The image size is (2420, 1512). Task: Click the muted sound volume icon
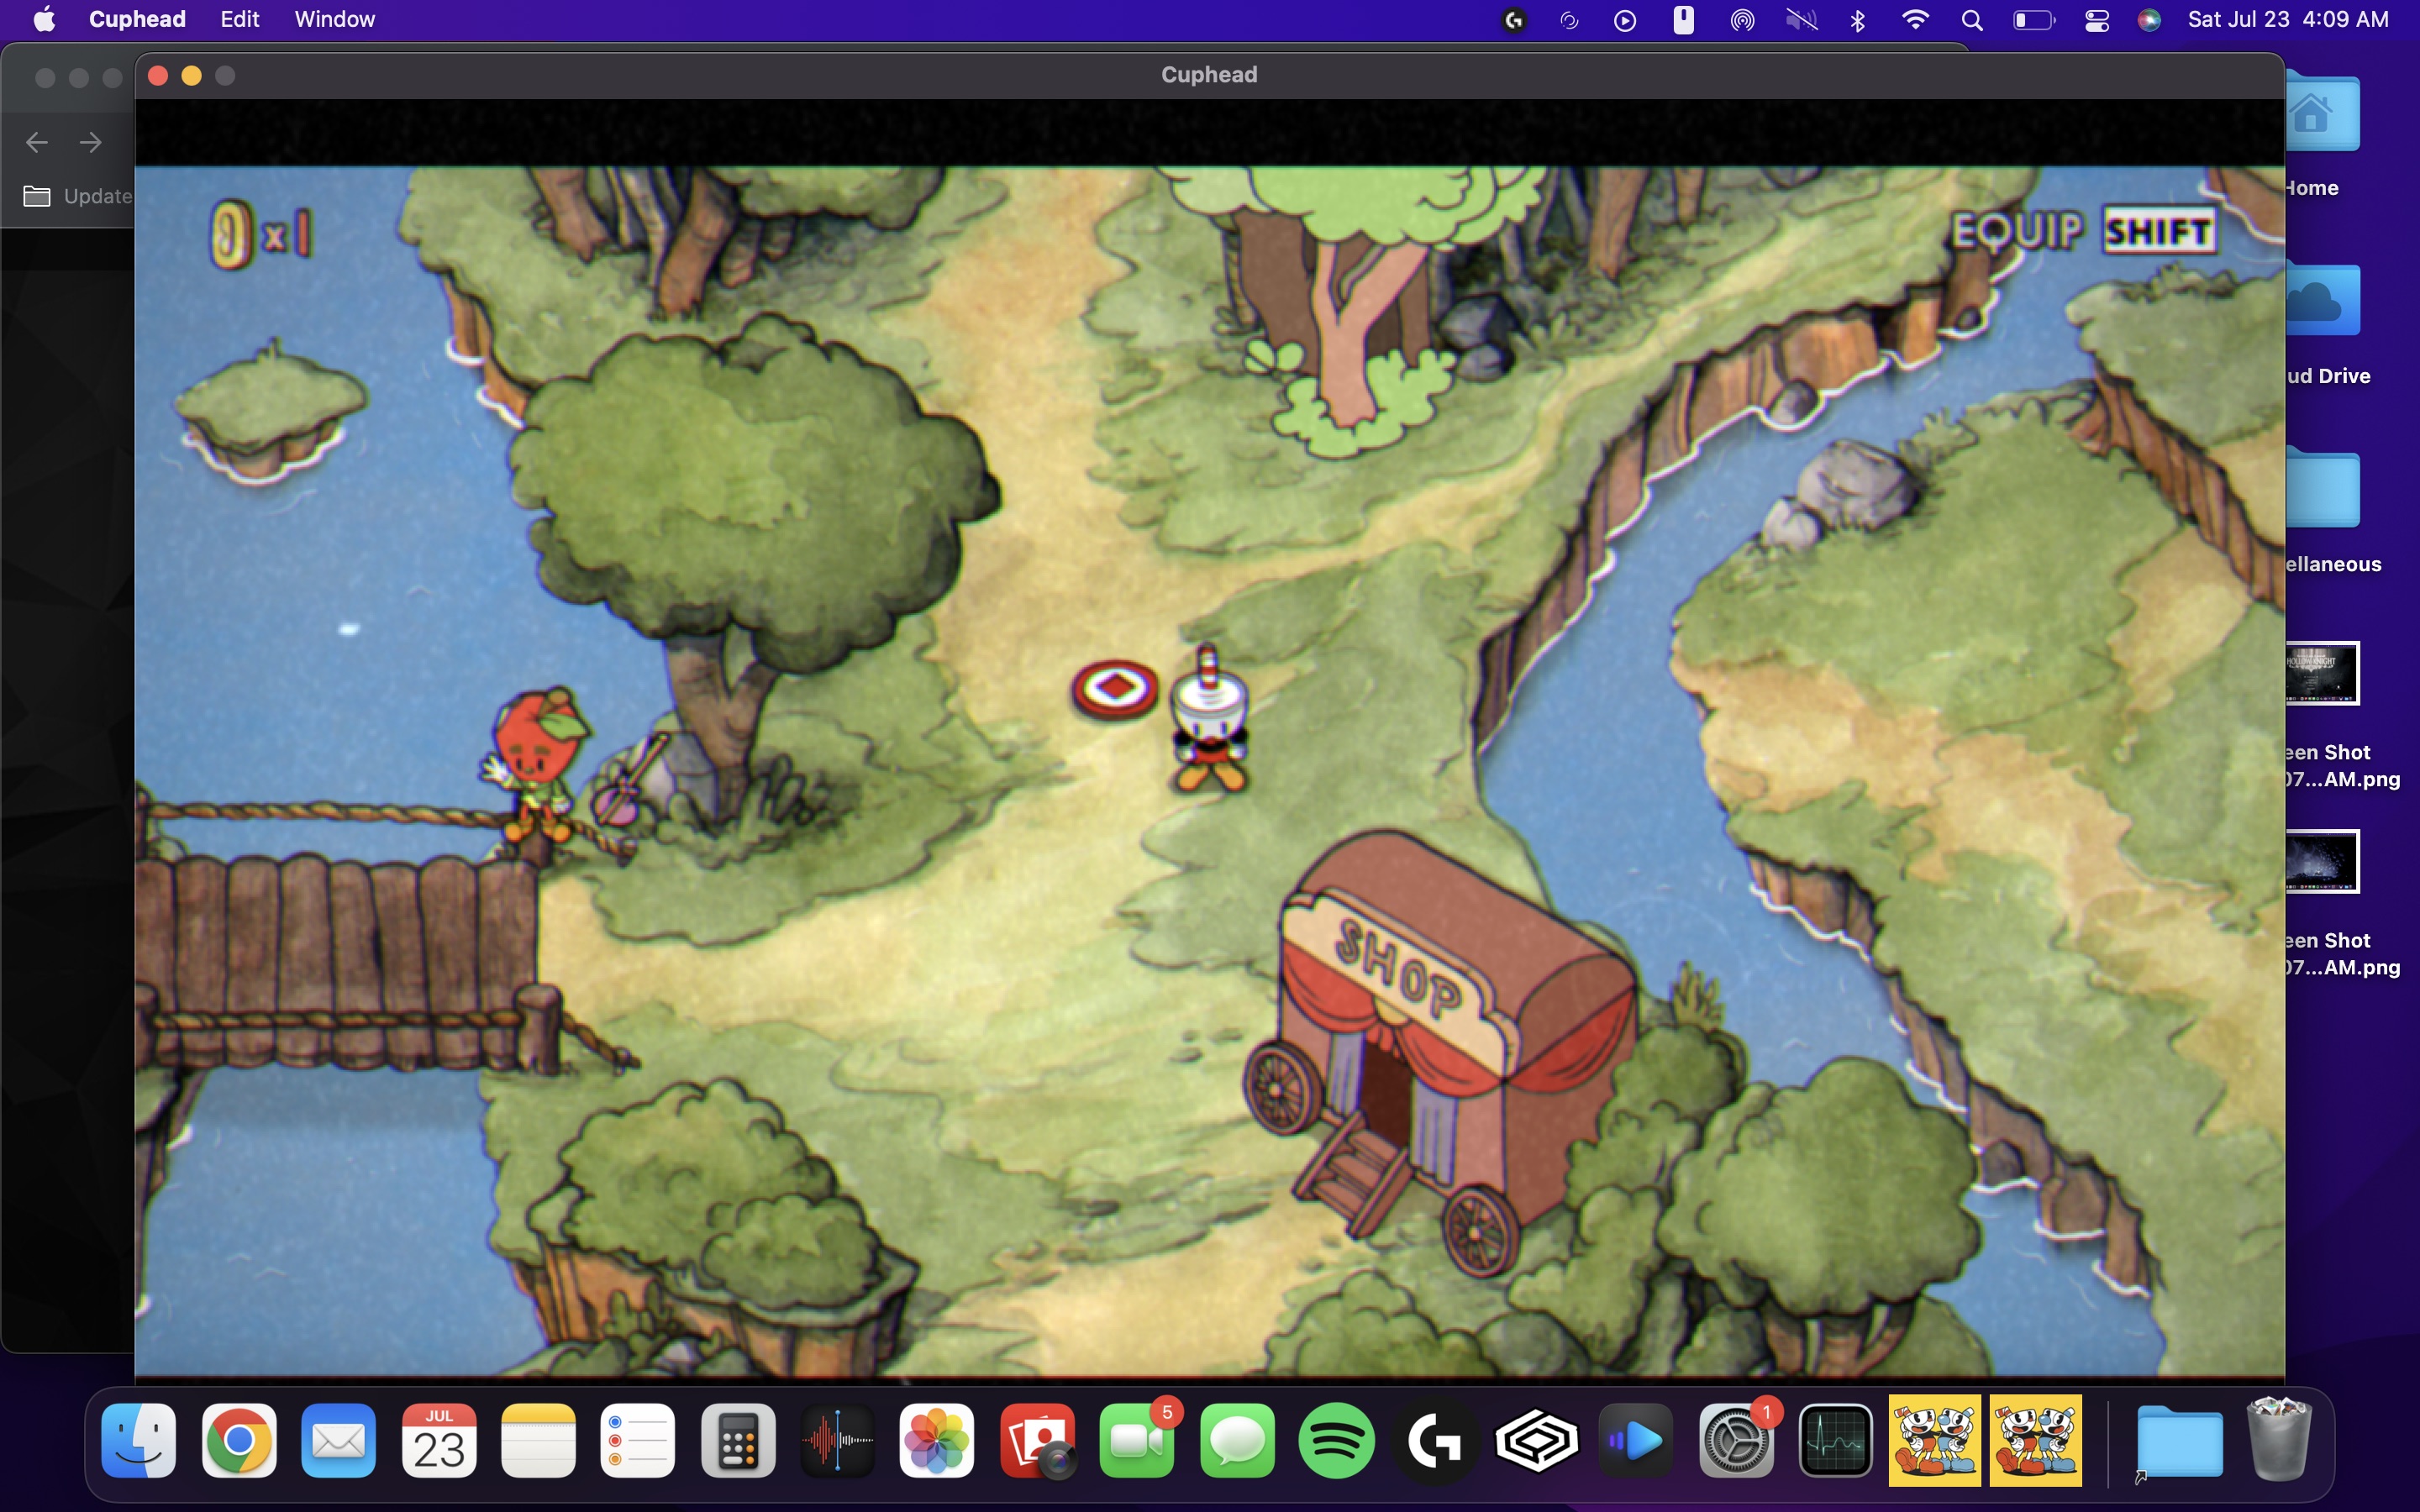coord(1801,20)
